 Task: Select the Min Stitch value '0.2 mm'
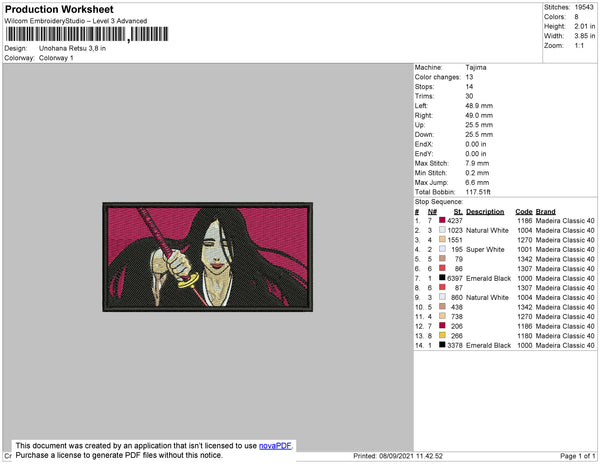[x=477, y=173]
